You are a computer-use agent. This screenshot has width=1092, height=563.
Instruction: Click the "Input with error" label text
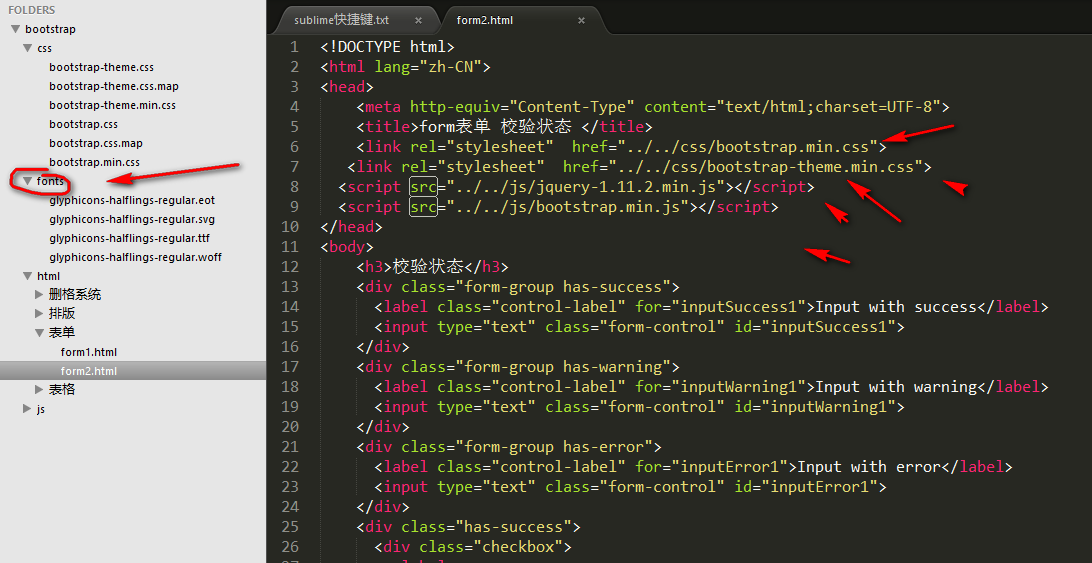point(869,467)
